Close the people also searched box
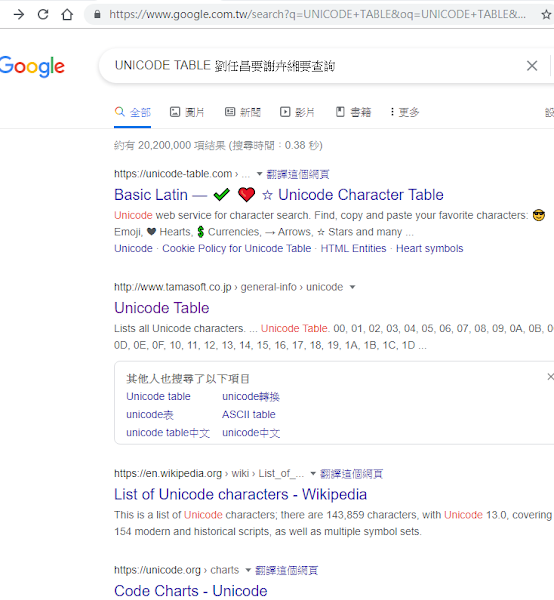This screenshot has width=554, height=600. 550,377
